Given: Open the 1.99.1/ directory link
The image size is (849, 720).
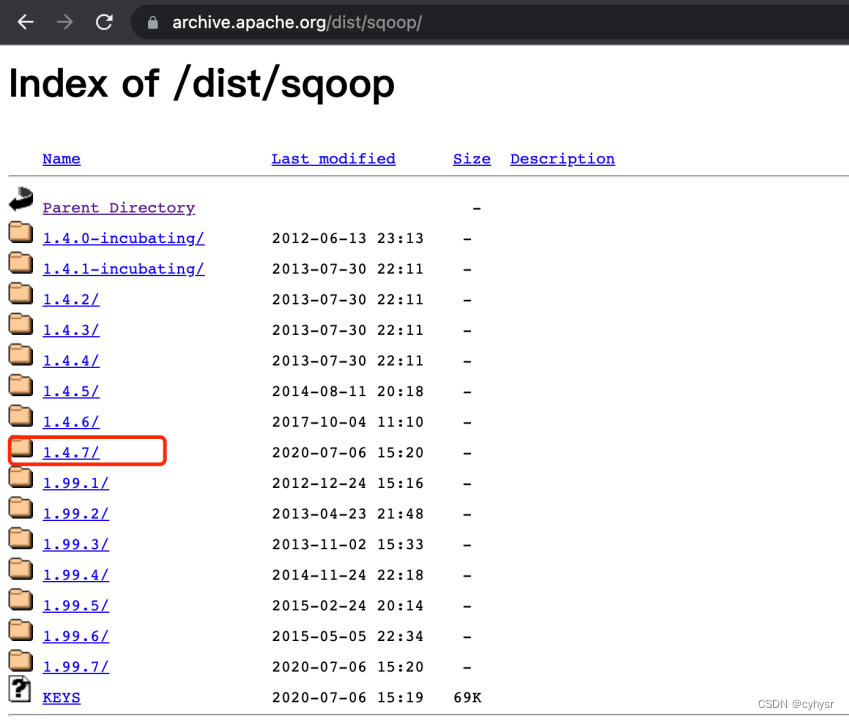Looking at the screenshot, I should click(76, 483).
